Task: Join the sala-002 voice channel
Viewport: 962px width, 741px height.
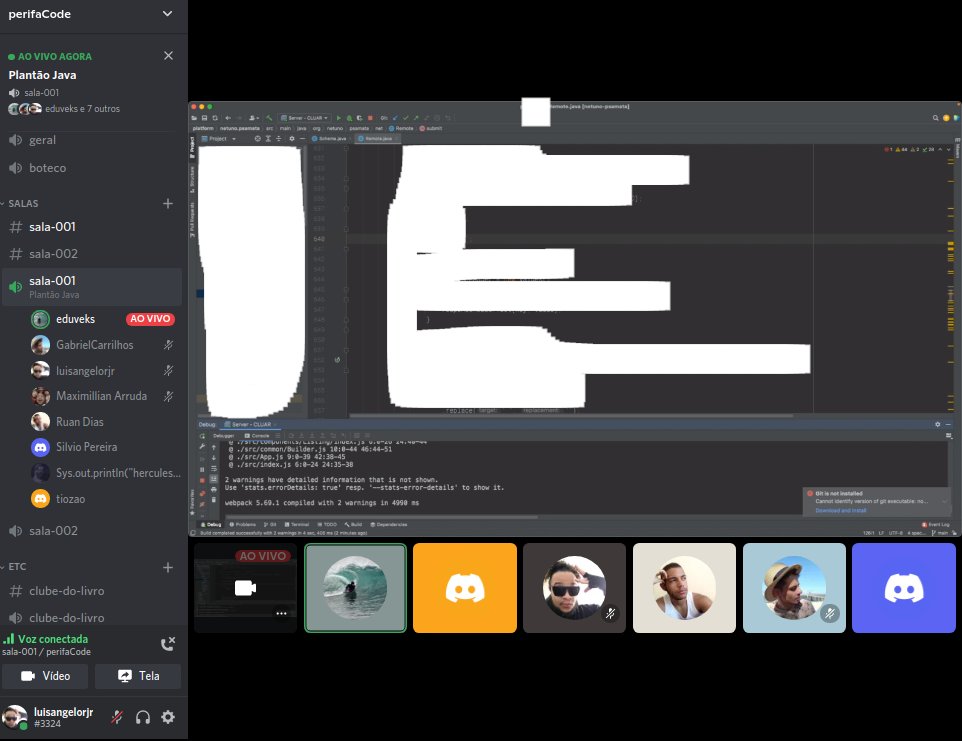Action: click(92, 531)
